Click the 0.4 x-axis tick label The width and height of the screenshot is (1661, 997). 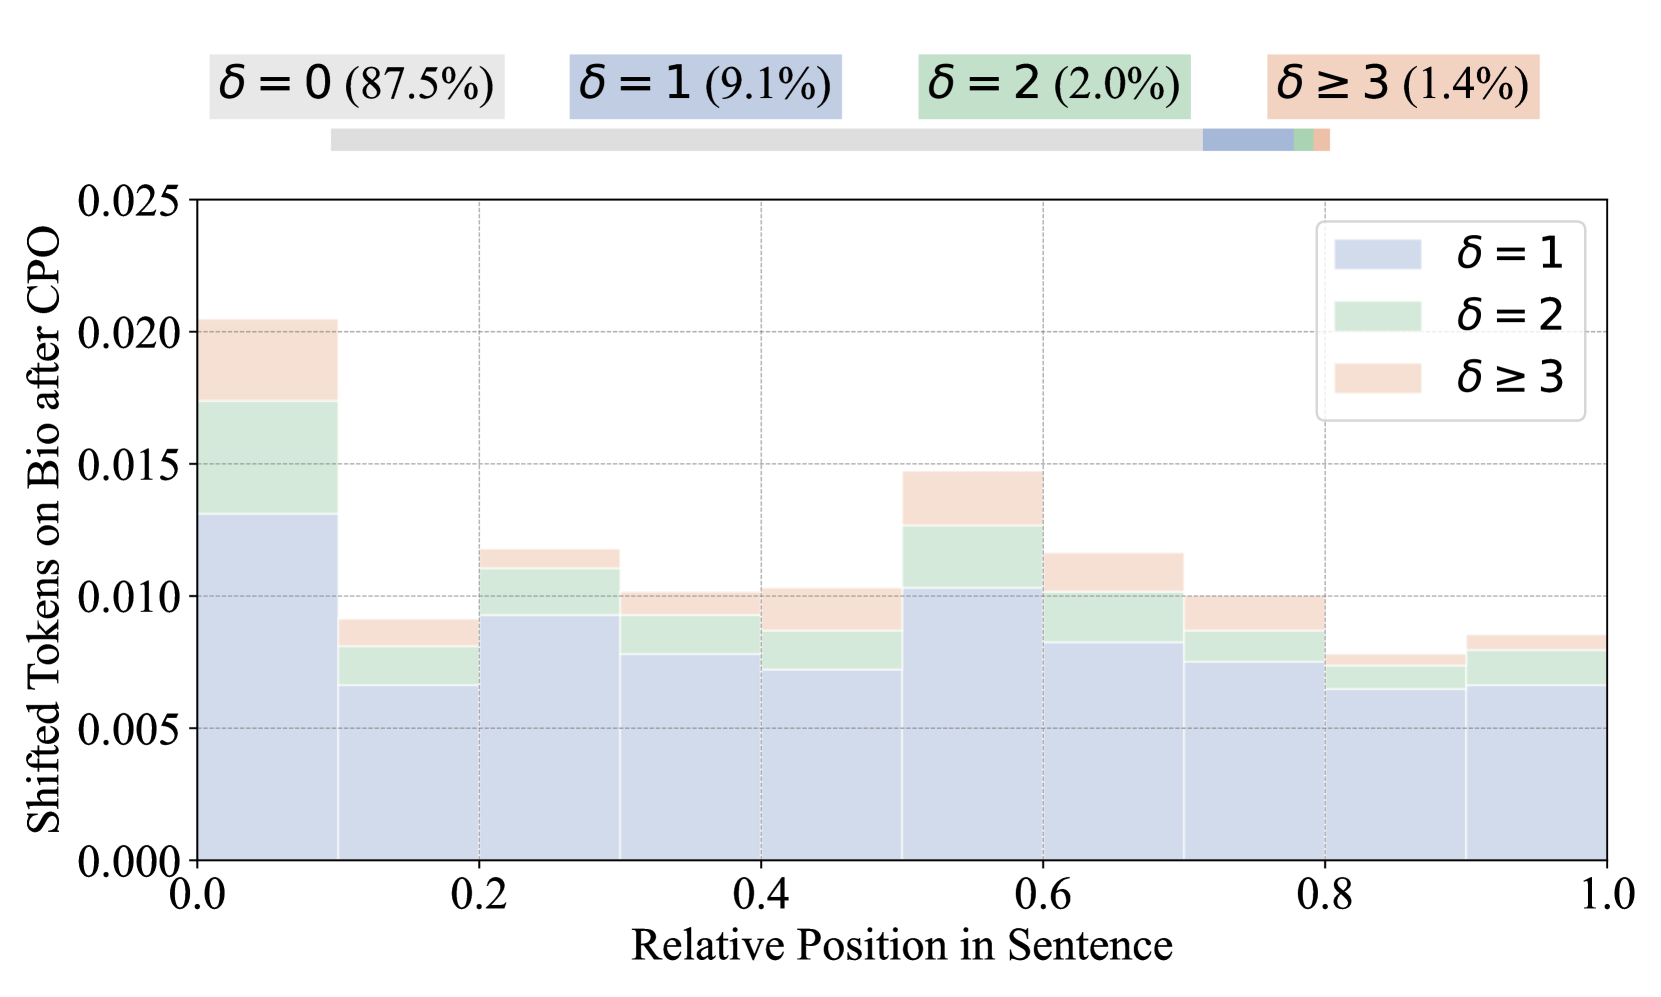[761, 894]
